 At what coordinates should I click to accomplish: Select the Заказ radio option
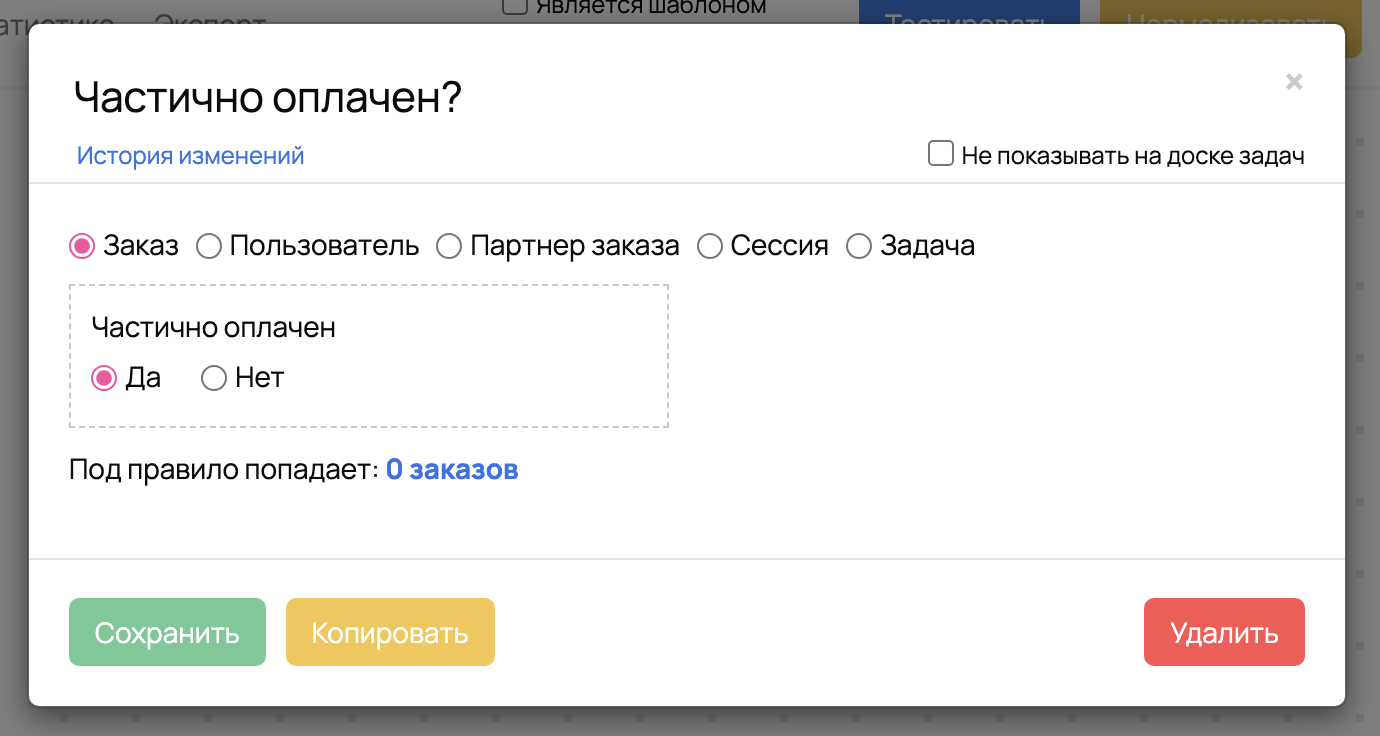[x=82, y=246]
